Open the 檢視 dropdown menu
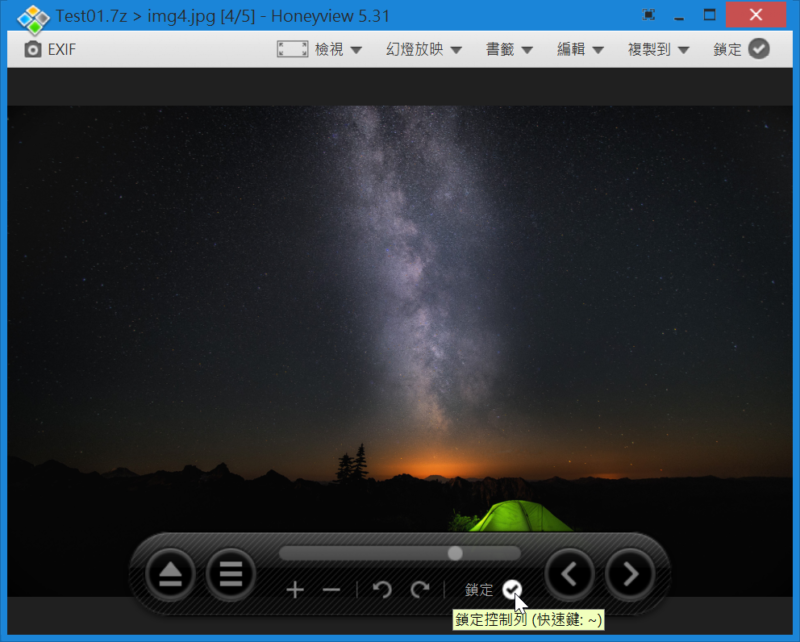The height and width of the screenshot is (642, 800). 338,50
